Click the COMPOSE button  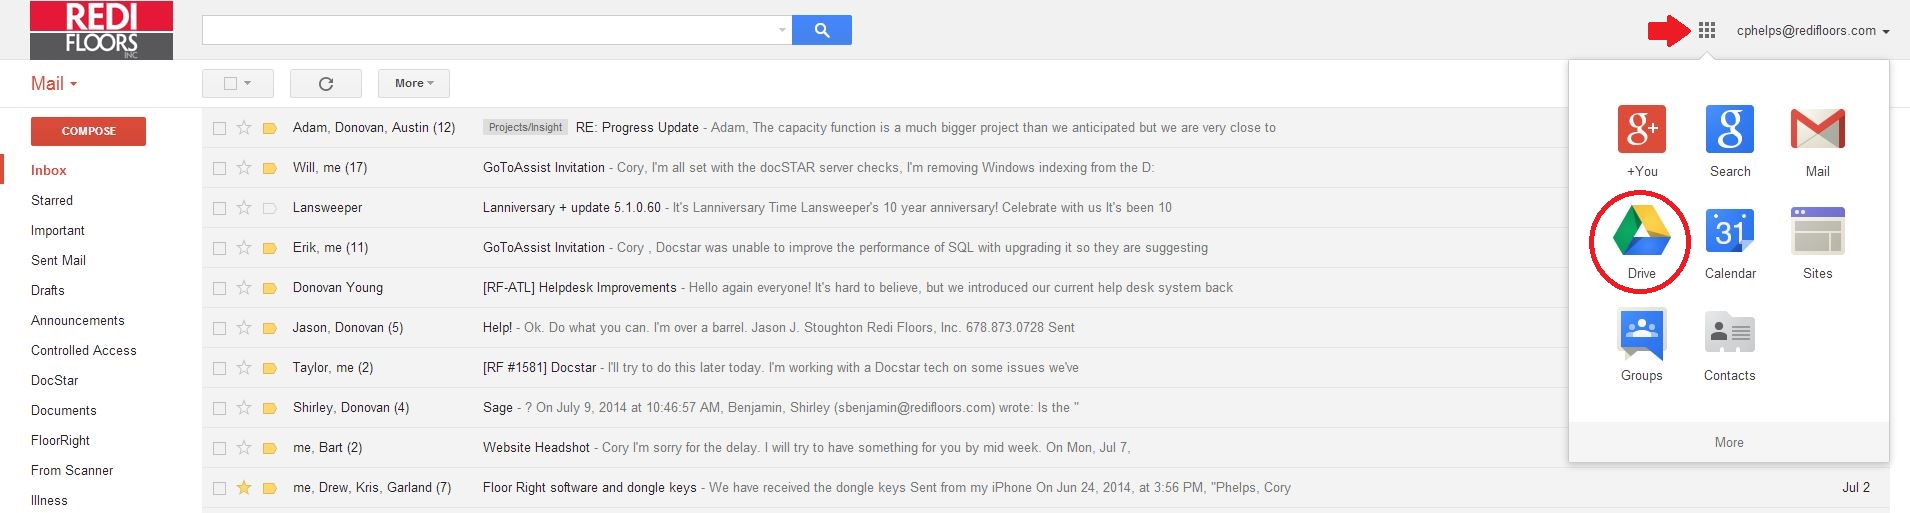(x=88, y=131)
